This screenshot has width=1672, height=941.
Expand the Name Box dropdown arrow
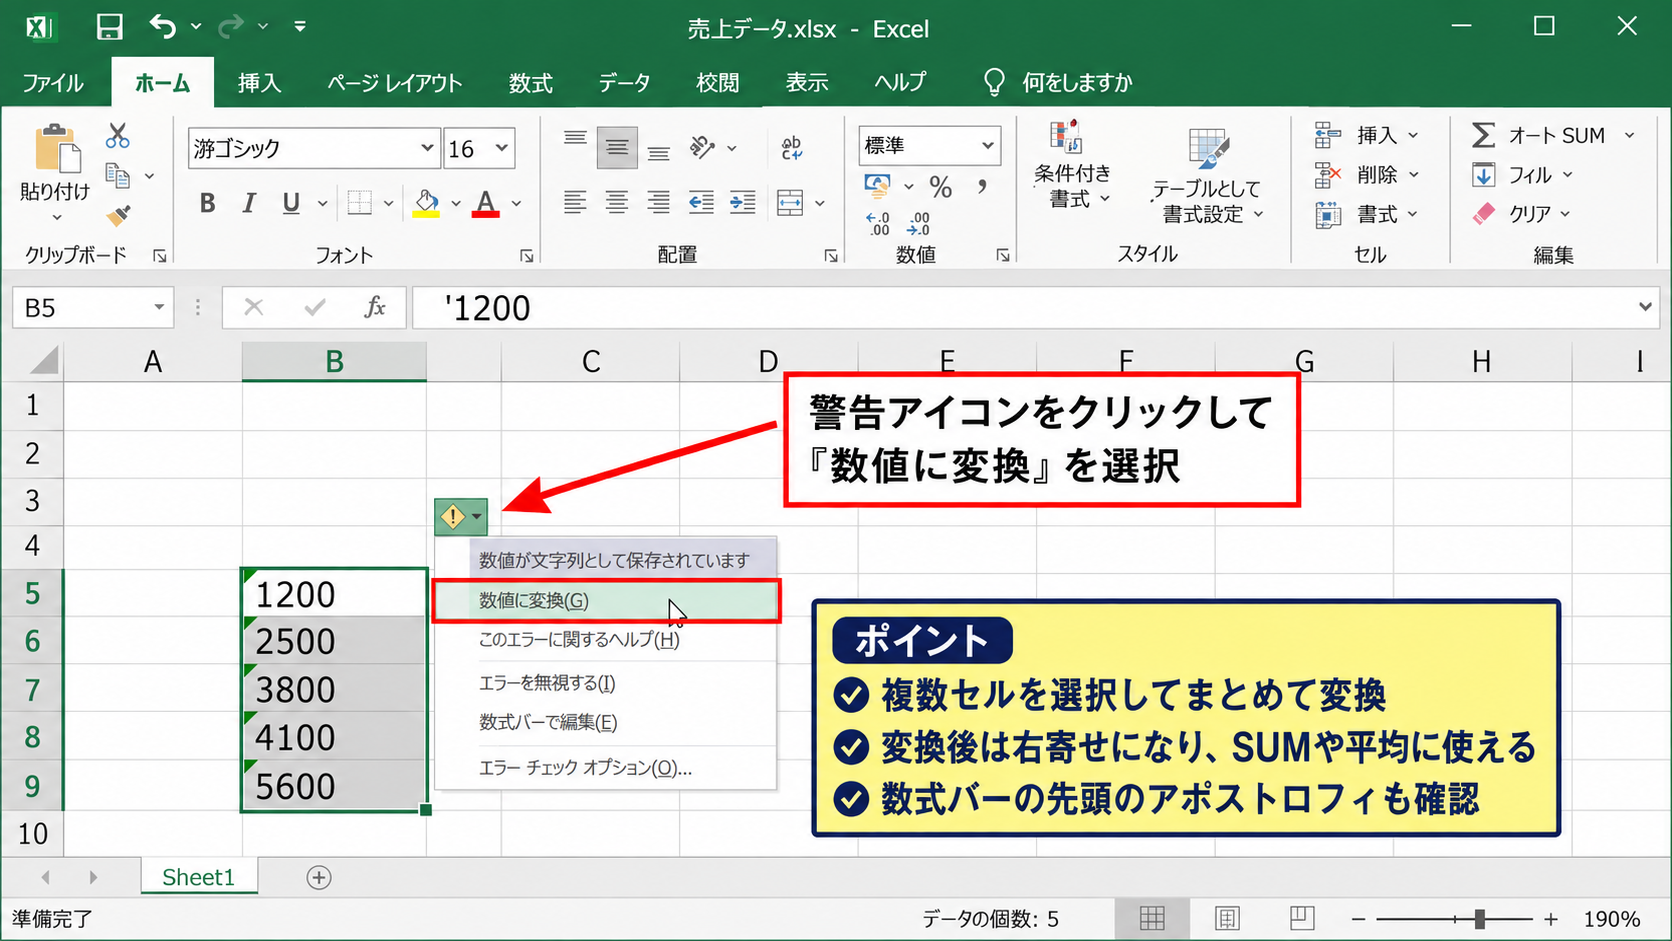[x=159, y=307]
